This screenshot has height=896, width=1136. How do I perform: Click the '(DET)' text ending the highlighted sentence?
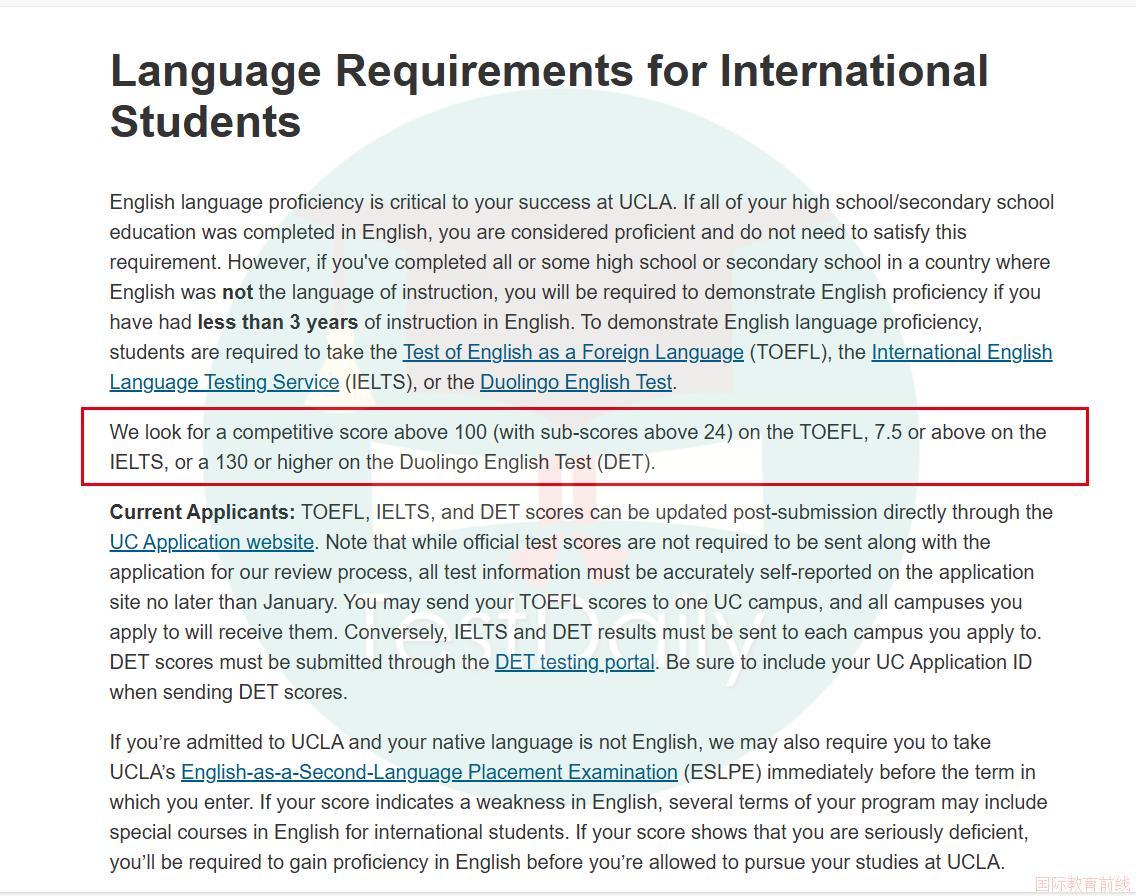tap(625, 462)
